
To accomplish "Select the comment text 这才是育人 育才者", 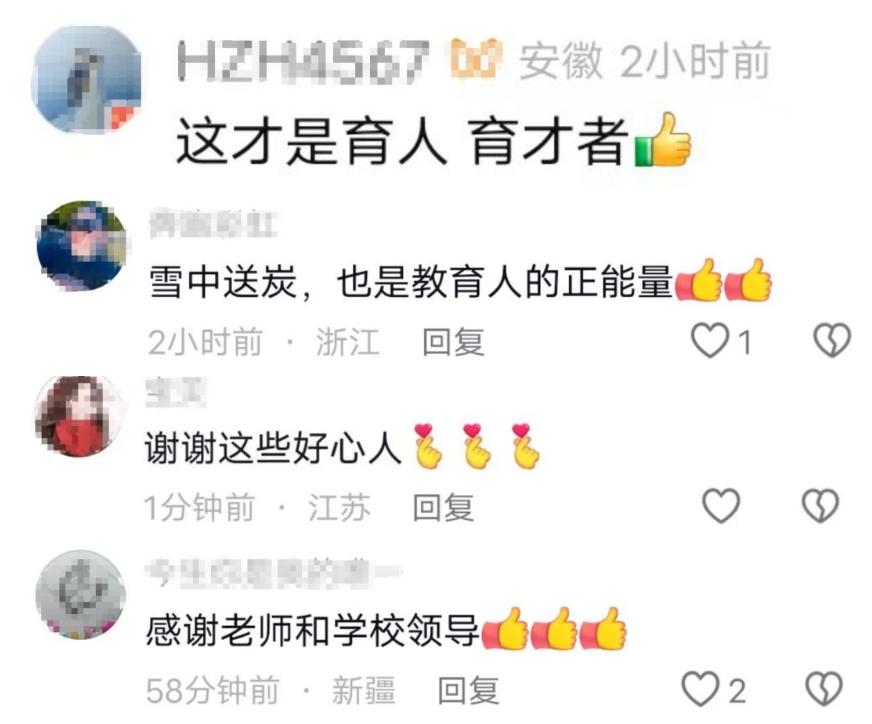I will (402, 141).
